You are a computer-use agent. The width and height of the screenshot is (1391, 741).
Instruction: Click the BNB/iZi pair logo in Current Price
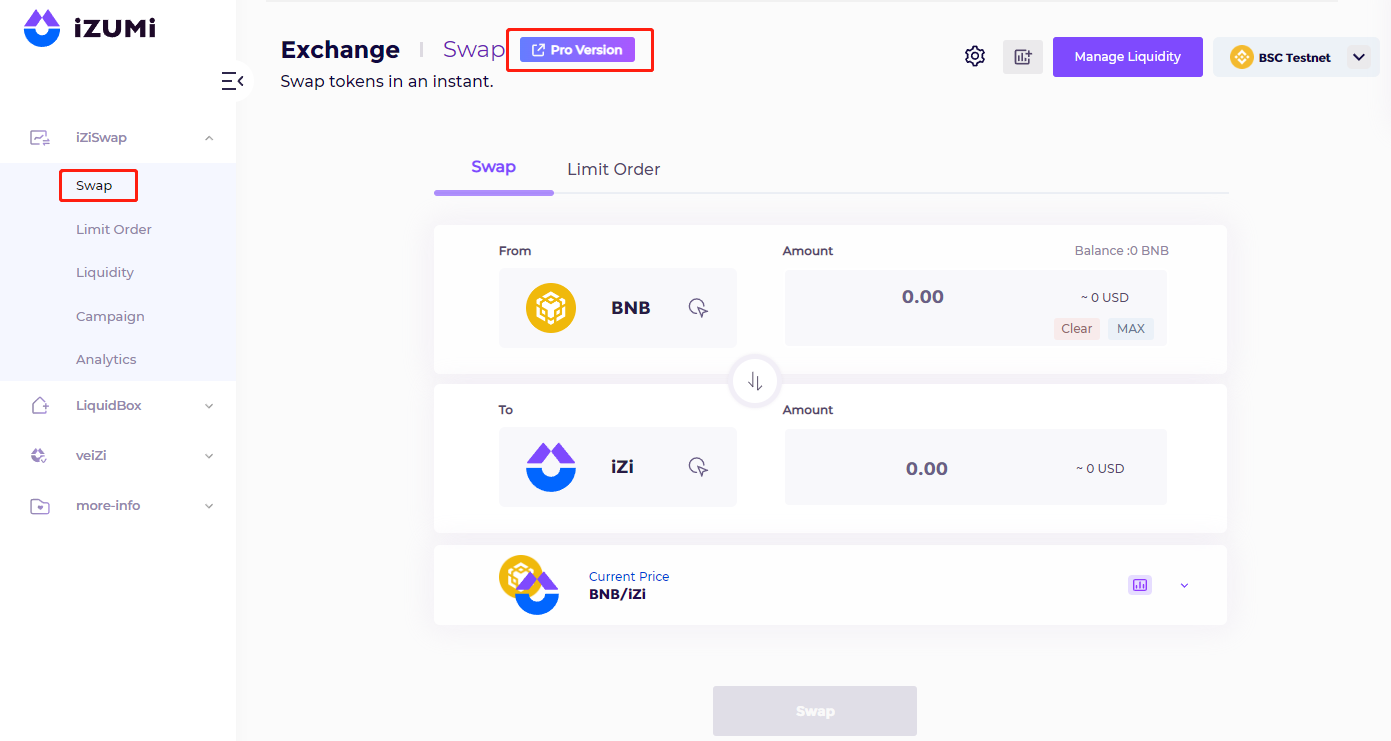tap(529, 585)
